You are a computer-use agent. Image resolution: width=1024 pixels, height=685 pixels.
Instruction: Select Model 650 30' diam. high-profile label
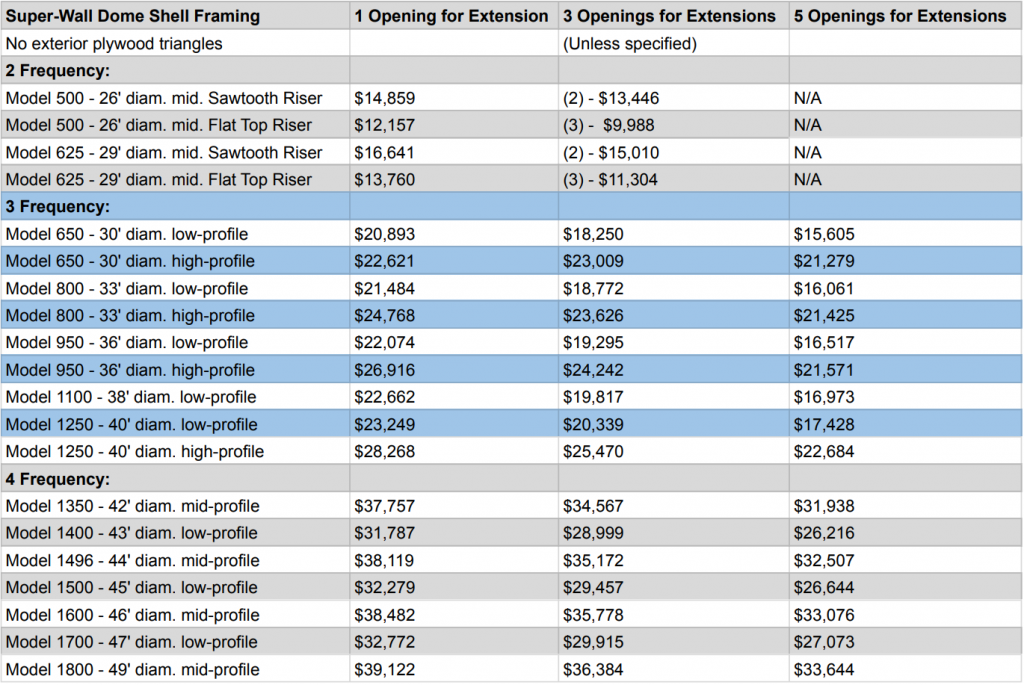pos(175,261)
